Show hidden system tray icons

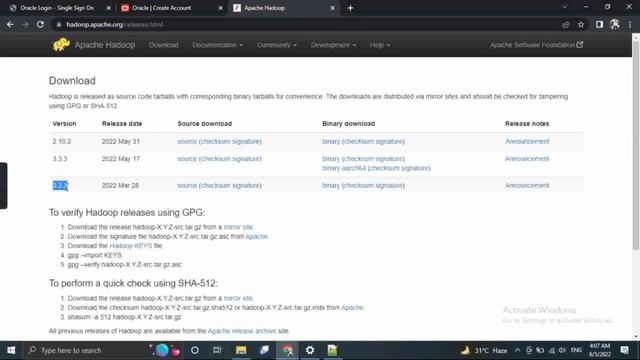click(x=518, y=350)
